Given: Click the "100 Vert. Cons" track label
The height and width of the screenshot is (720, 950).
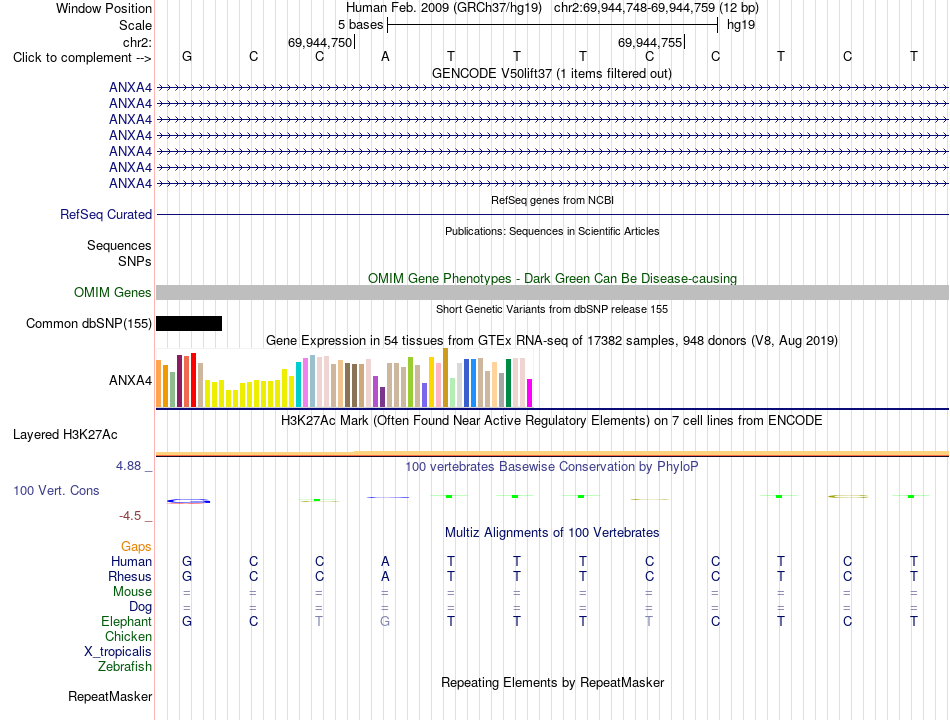Looking at the screenshot, I should 56,491.
